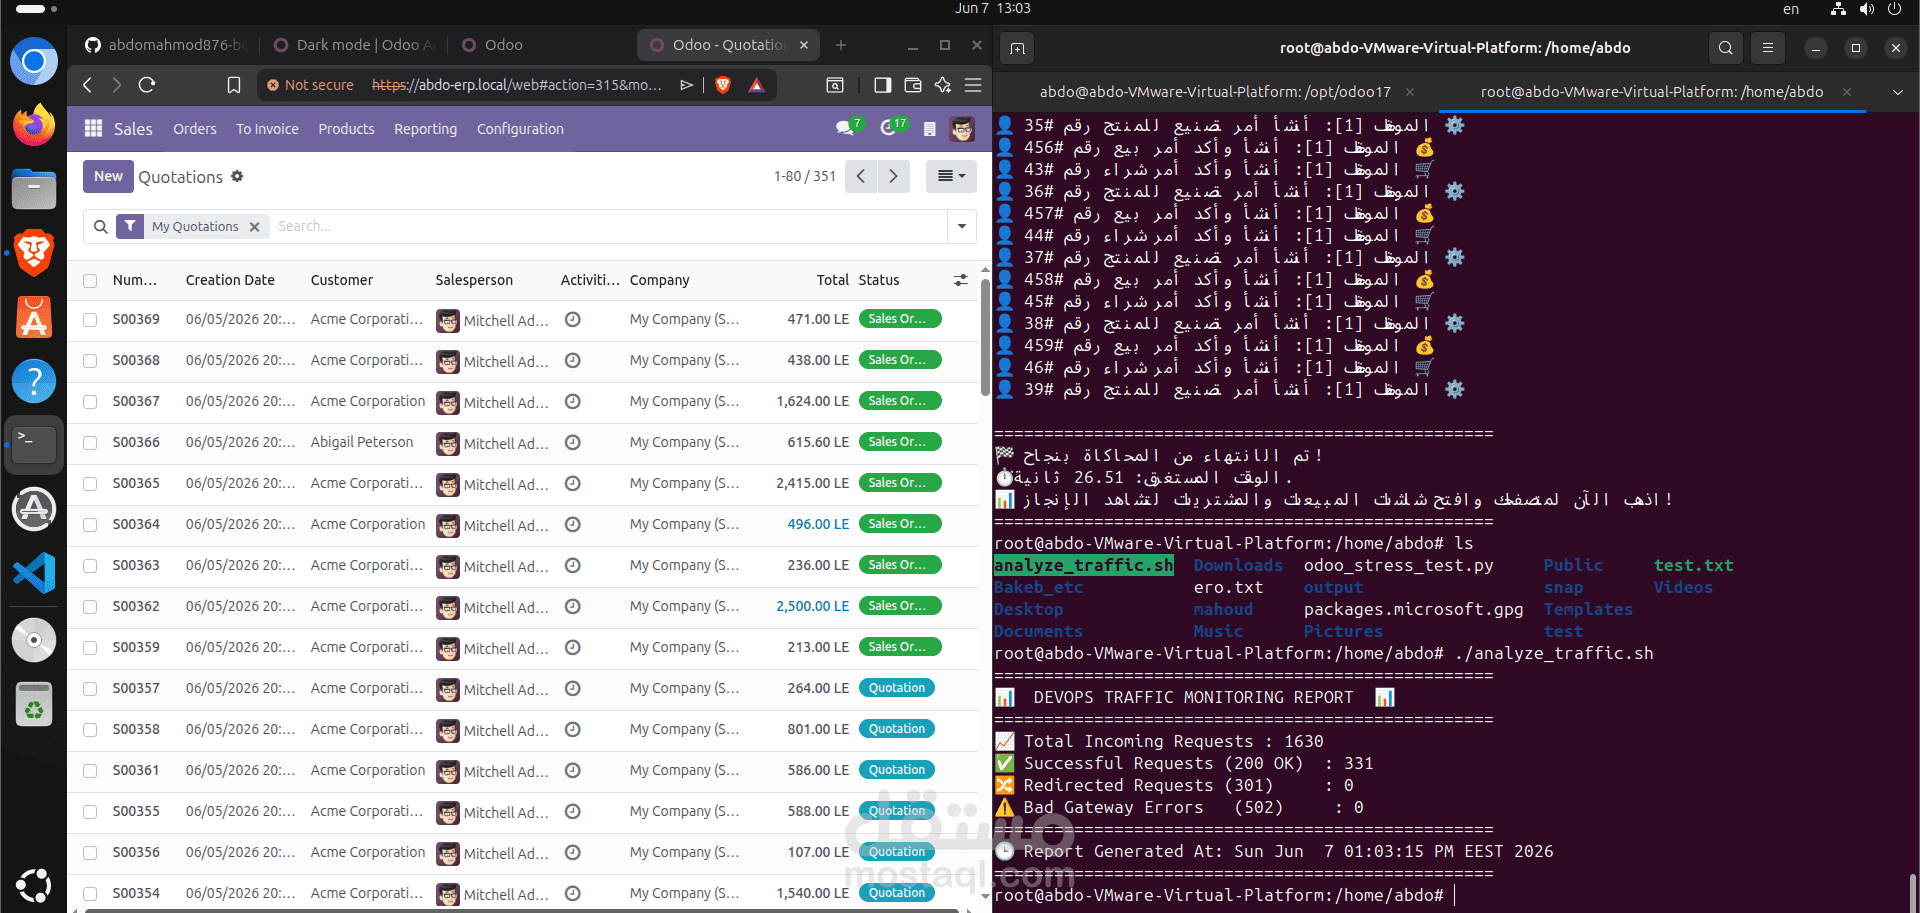Reload the browser page

point(147,85)
